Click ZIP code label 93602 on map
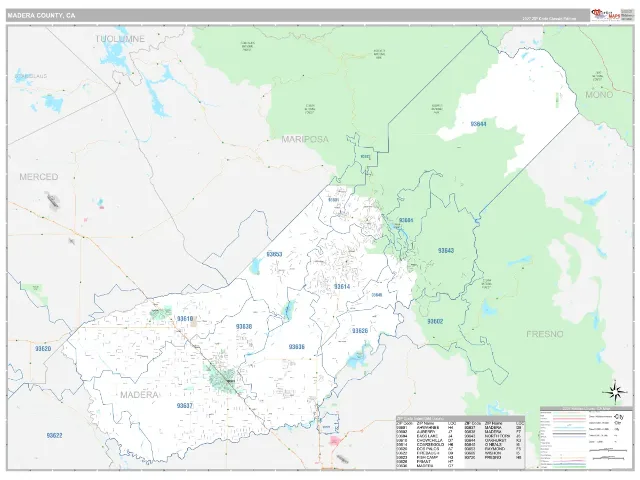 pos(435,321)
